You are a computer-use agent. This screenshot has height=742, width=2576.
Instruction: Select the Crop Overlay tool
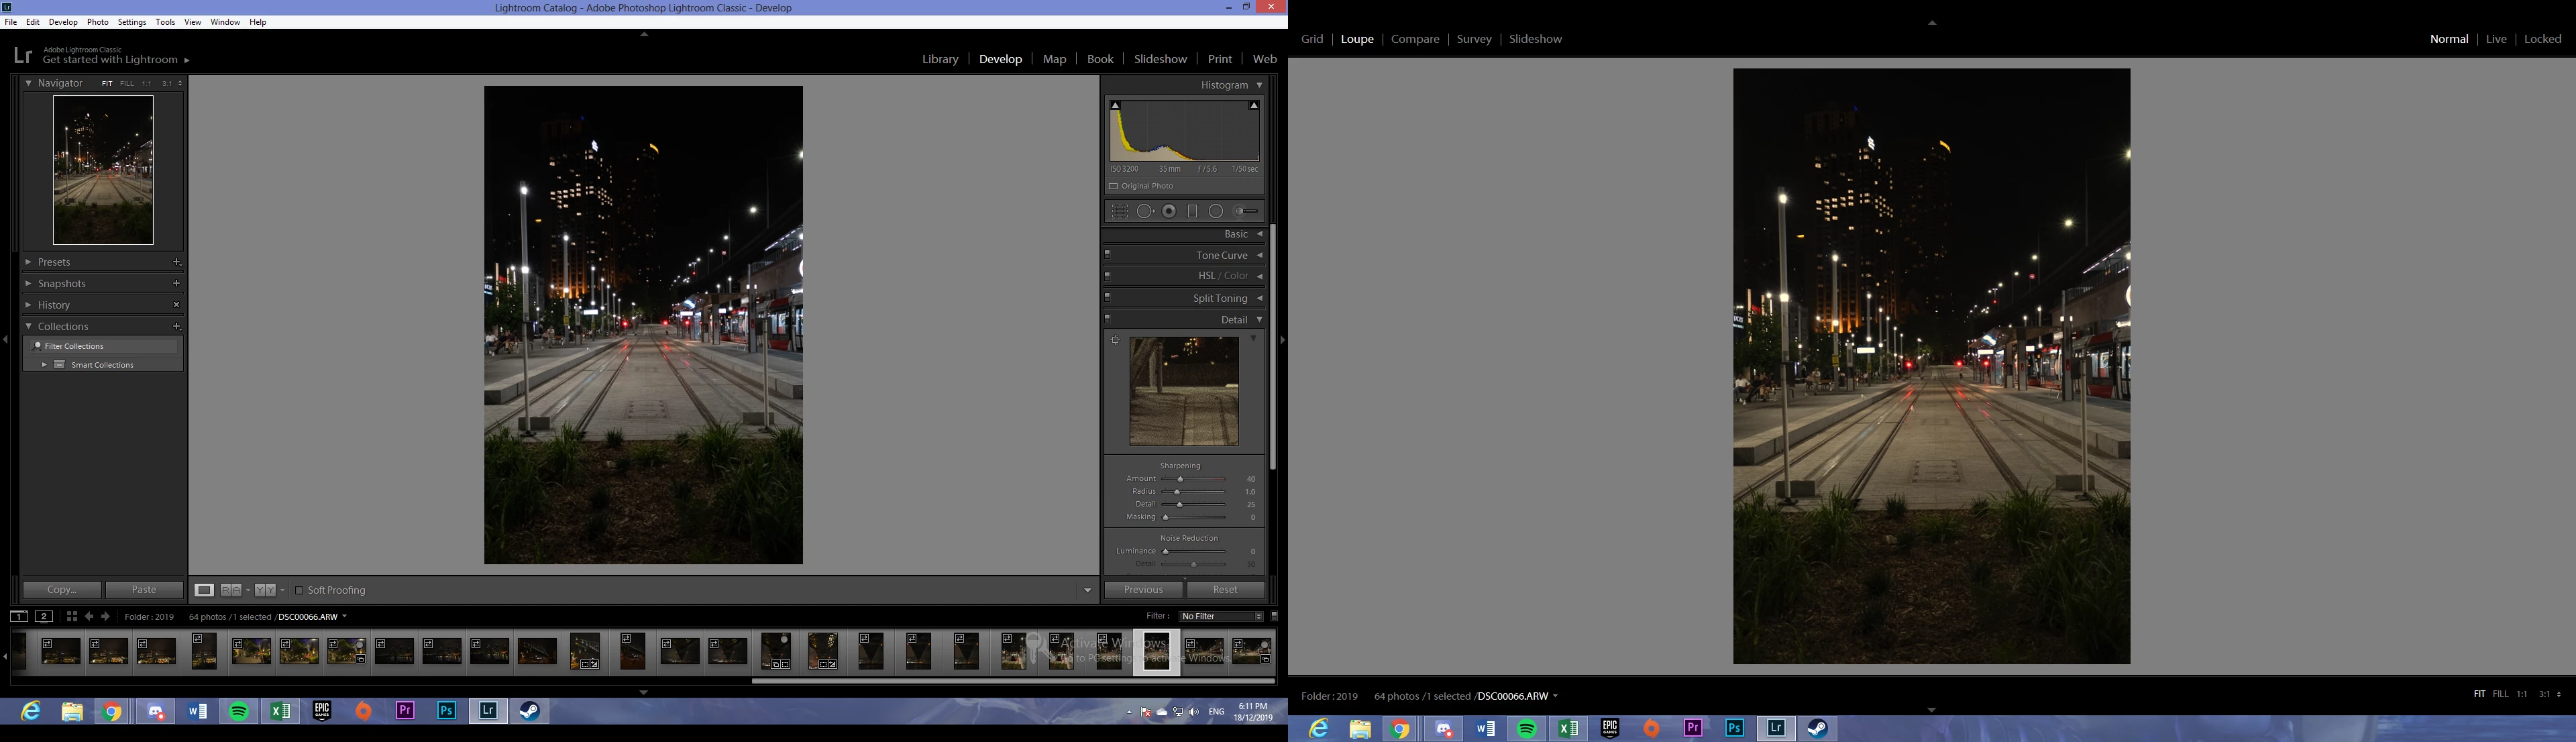1119,211
